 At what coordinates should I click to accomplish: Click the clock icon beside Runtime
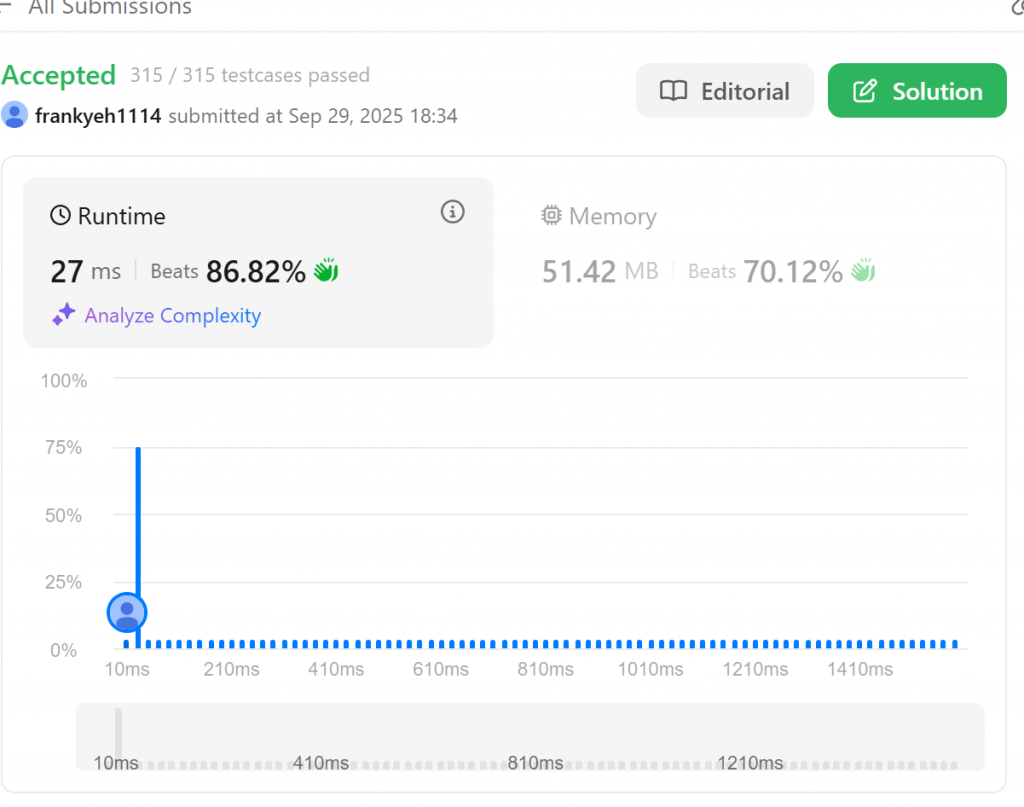point(60,215)
